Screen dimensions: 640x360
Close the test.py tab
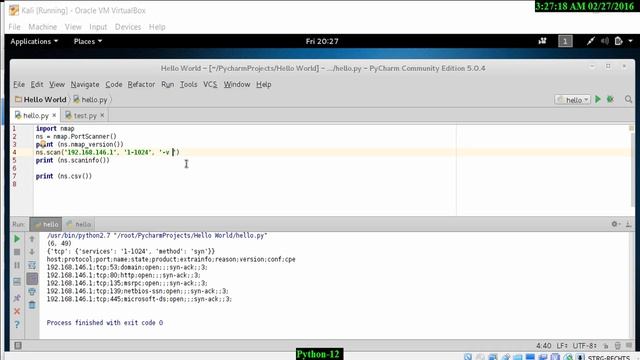click(x=102, y=116)
